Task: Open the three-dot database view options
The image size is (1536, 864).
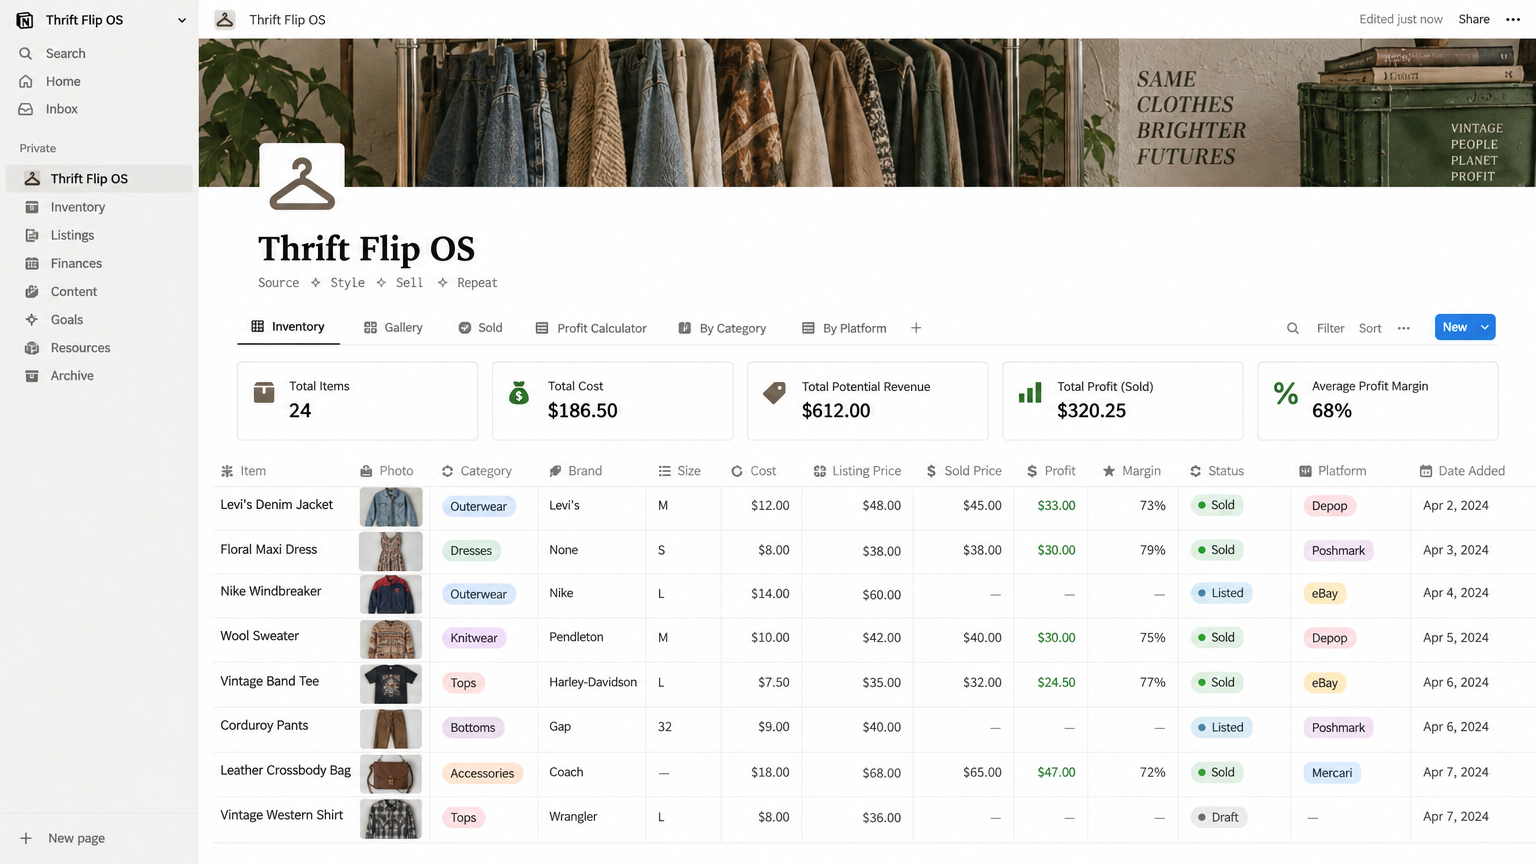Action: tap(1403, 328)
